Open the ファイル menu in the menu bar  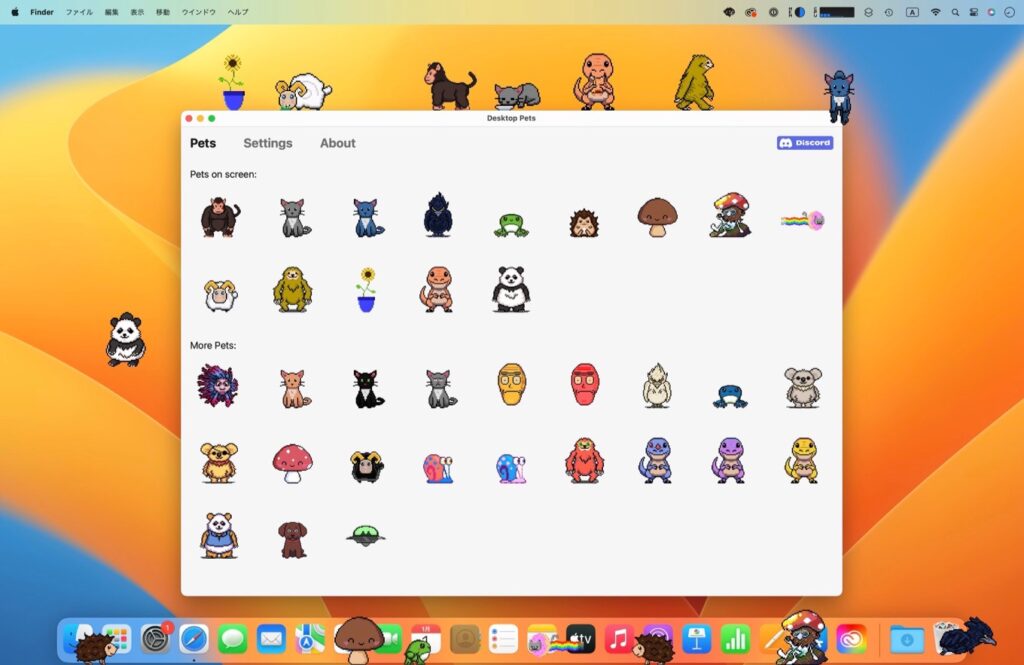coord(78,12)
